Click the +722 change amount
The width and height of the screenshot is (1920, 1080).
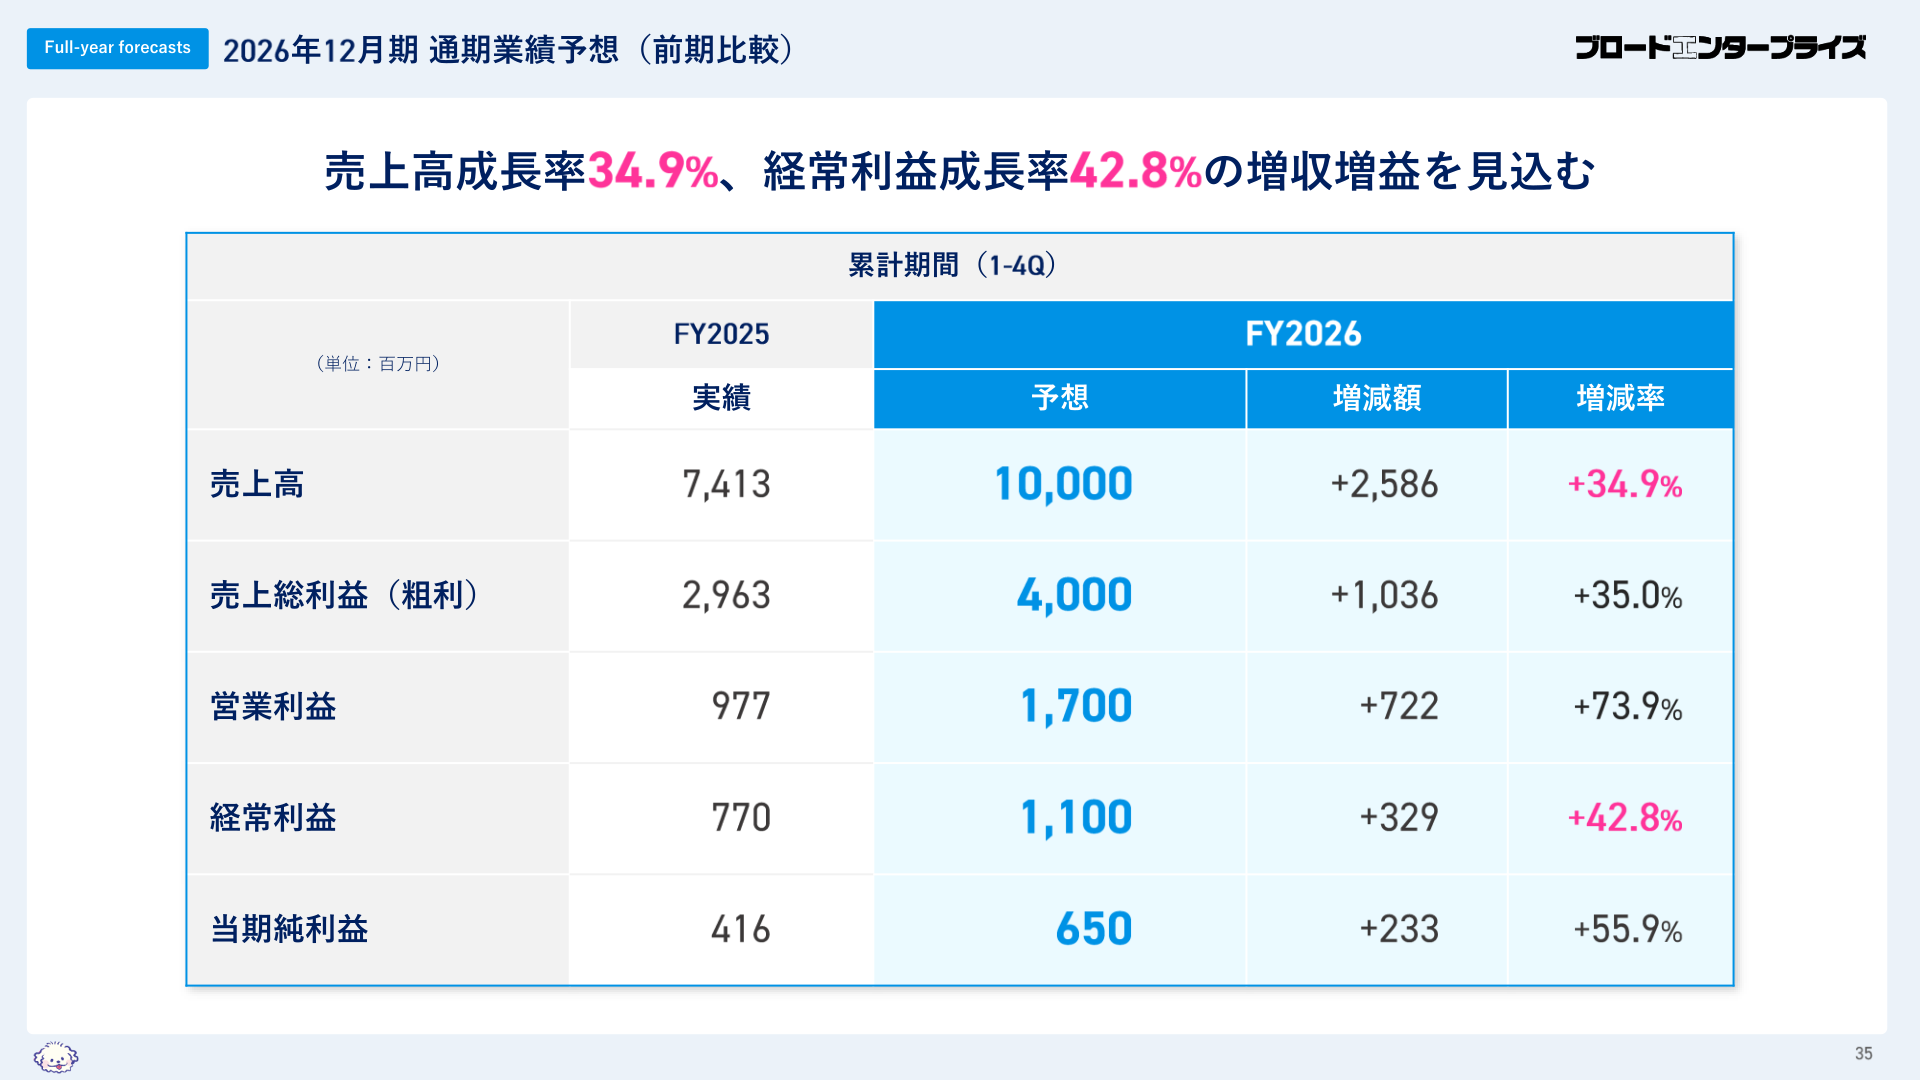click(x=1399, y=707)
